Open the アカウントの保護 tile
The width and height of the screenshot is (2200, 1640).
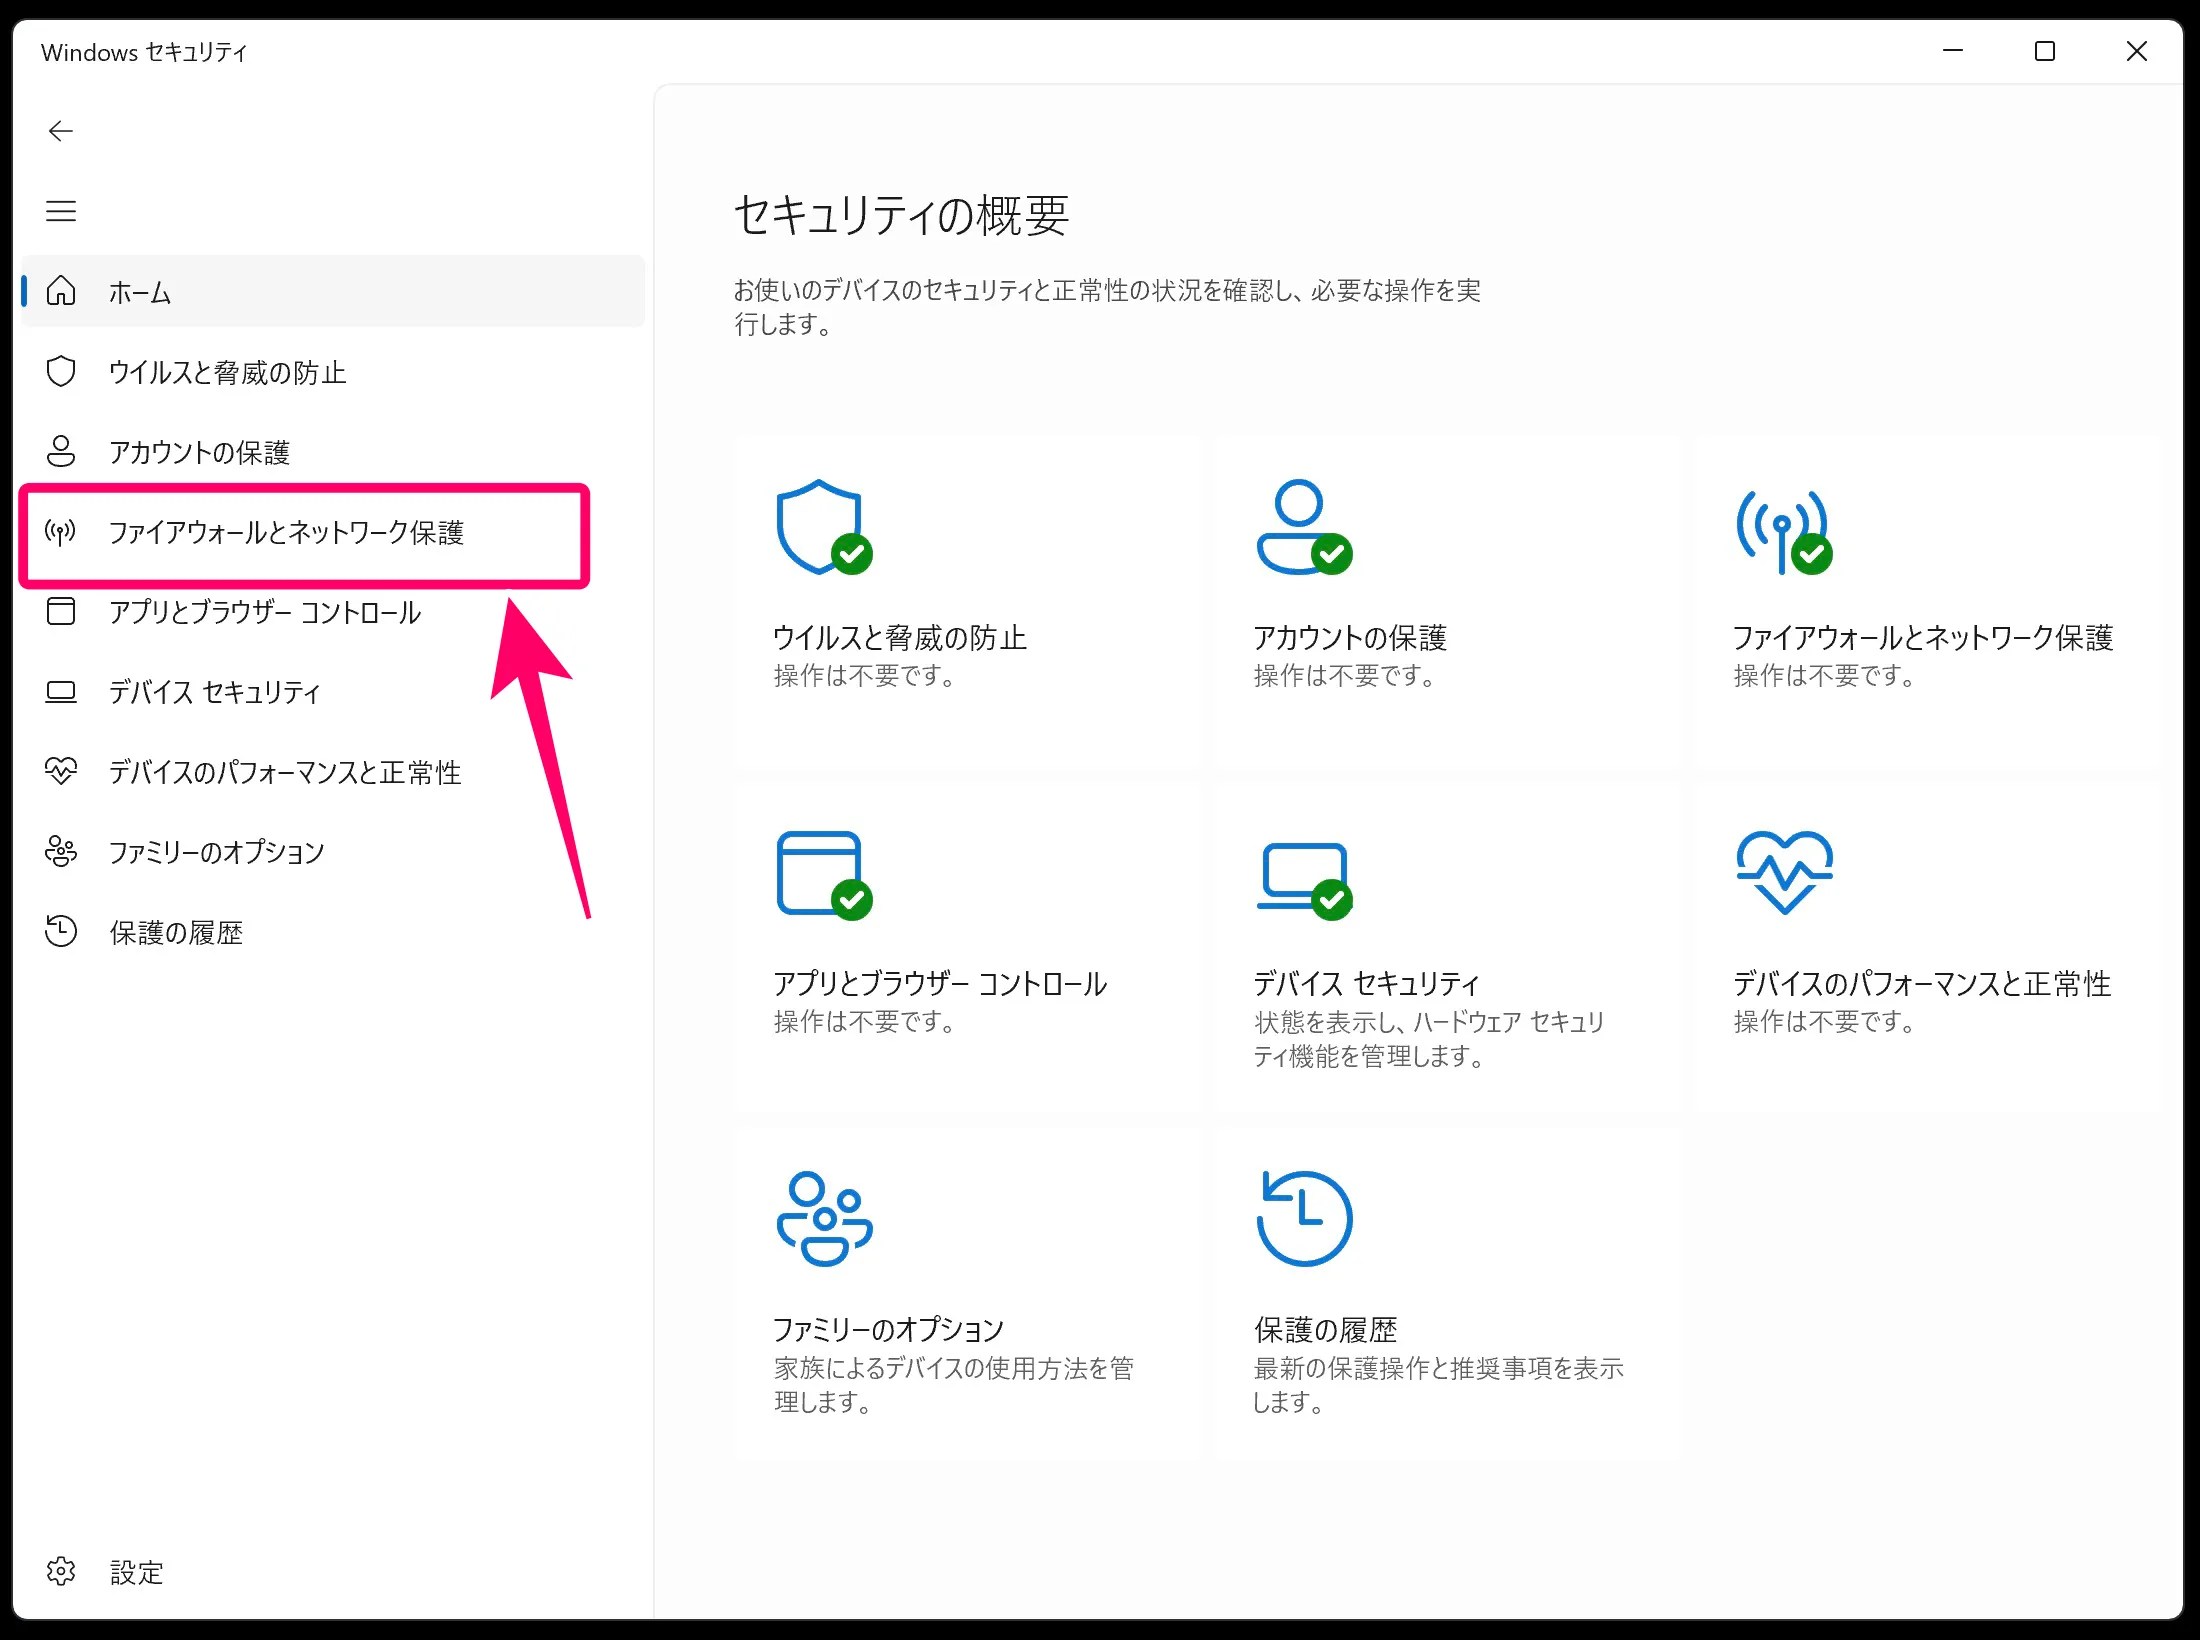(1349, 637)
